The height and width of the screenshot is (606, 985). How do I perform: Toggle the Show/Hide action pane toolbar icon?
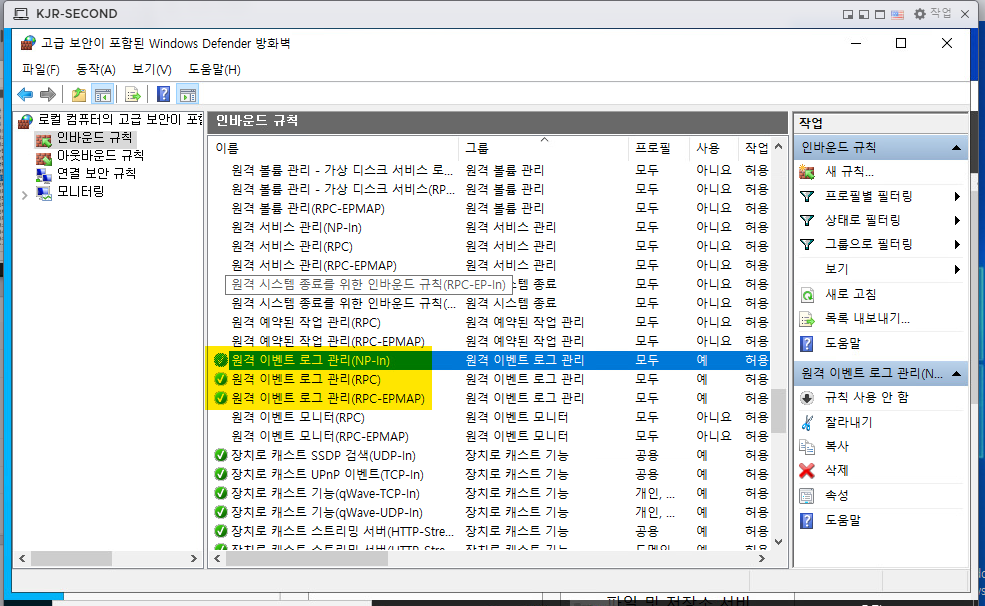point(187,95)
